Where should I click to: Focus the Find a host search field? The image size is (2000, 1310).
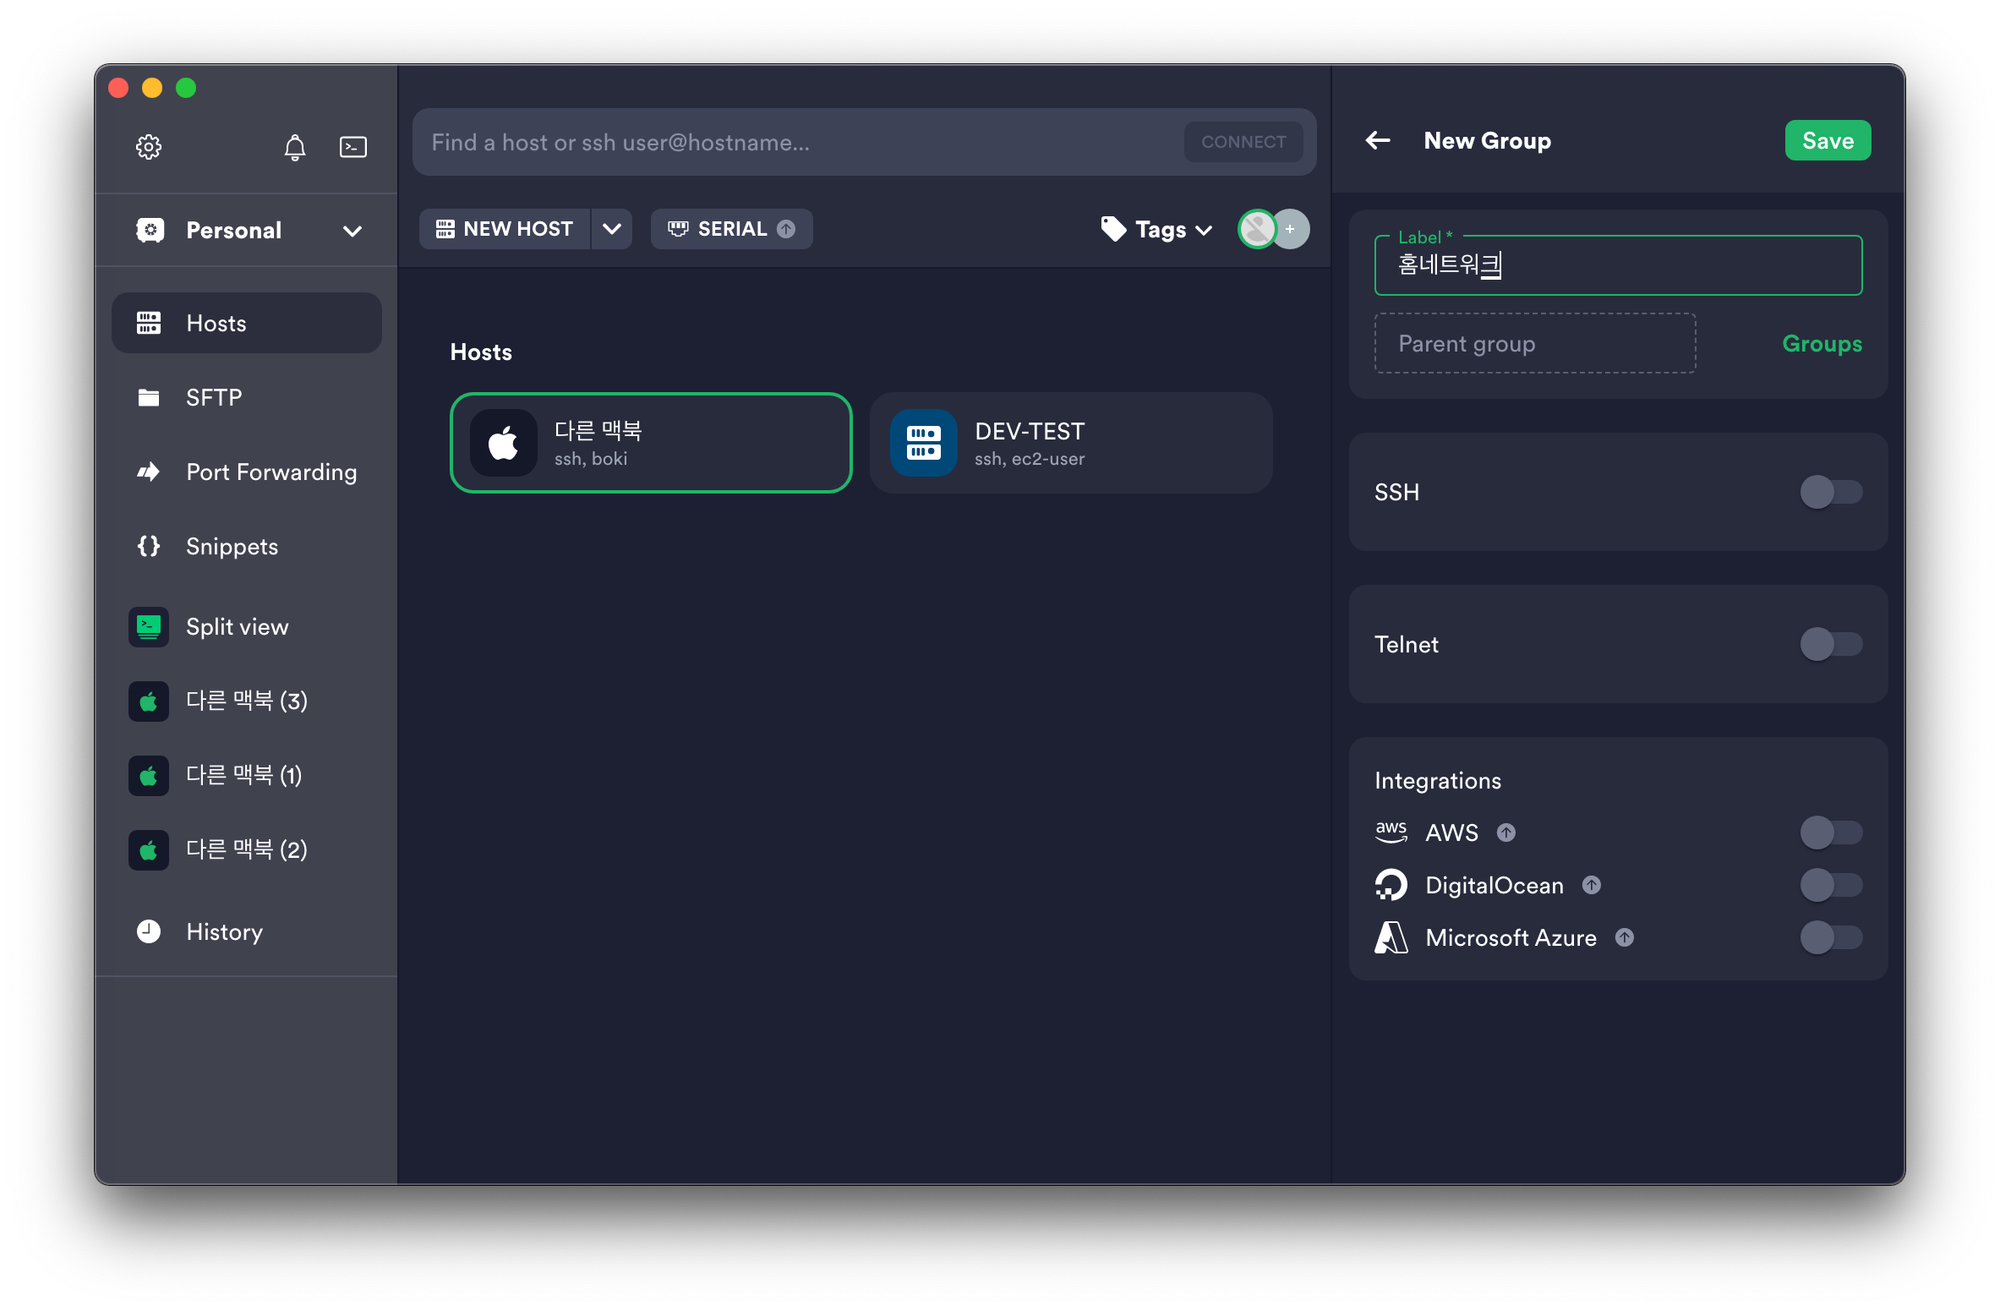click(800, 143)
